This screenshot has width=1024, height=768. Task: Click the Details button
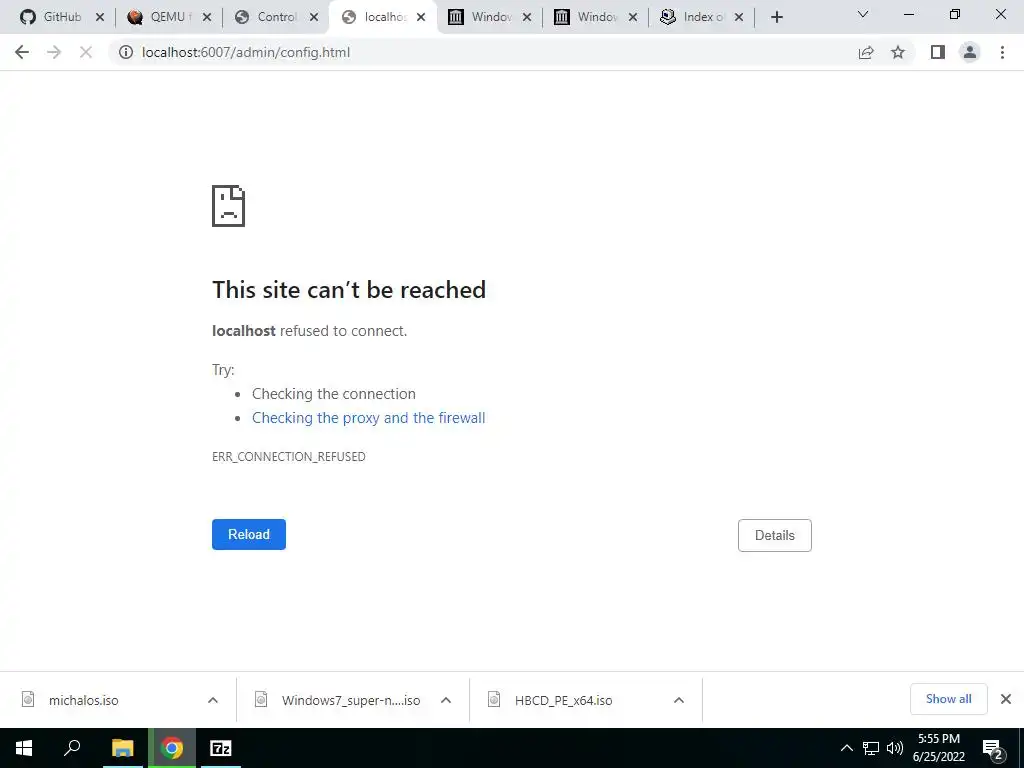(775, 536)
